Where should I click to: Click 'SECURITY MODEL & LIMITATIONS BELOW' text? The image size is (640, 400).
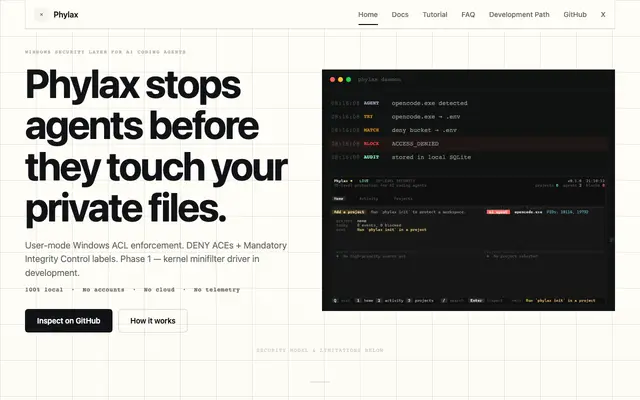[x=320, y=350]
